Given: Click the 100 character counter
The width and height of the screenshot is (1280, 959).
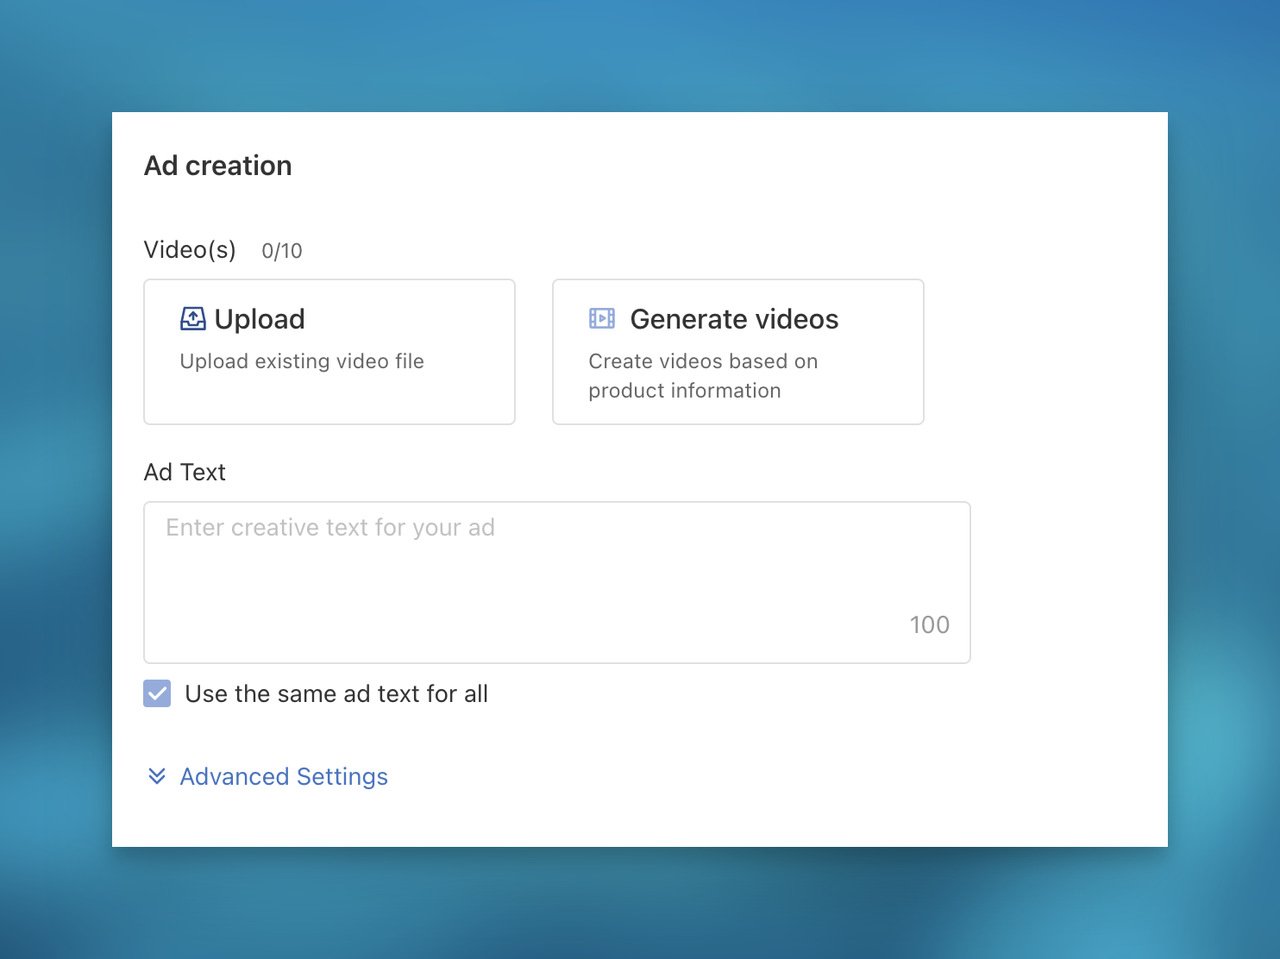Looking at the screenshot, I should coord(929,625).
